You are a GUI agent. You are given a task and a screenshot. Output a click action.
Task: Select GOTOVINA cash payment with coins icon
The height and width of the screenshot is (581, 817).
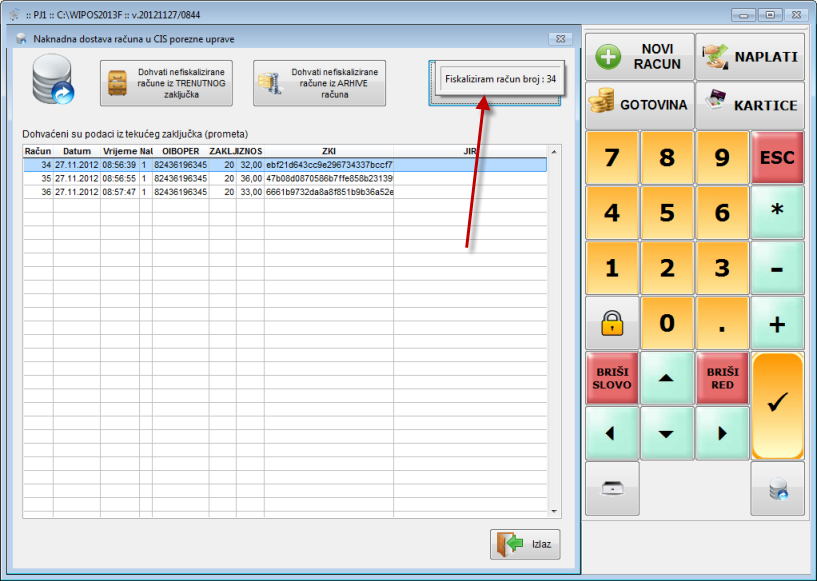point(639,104)
